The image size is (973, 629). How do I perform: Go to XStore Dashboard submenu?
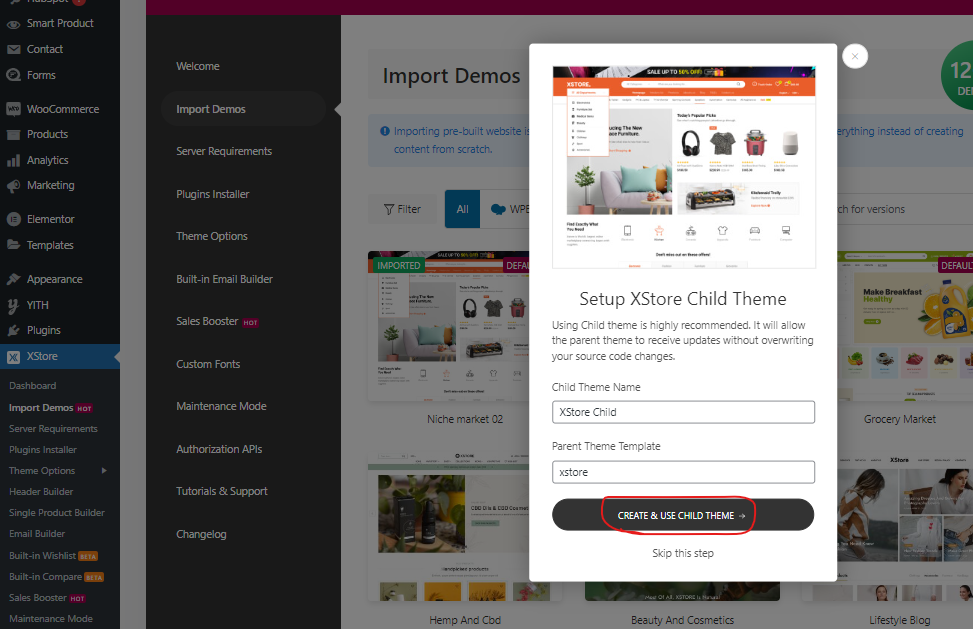[x=32, y=386]
